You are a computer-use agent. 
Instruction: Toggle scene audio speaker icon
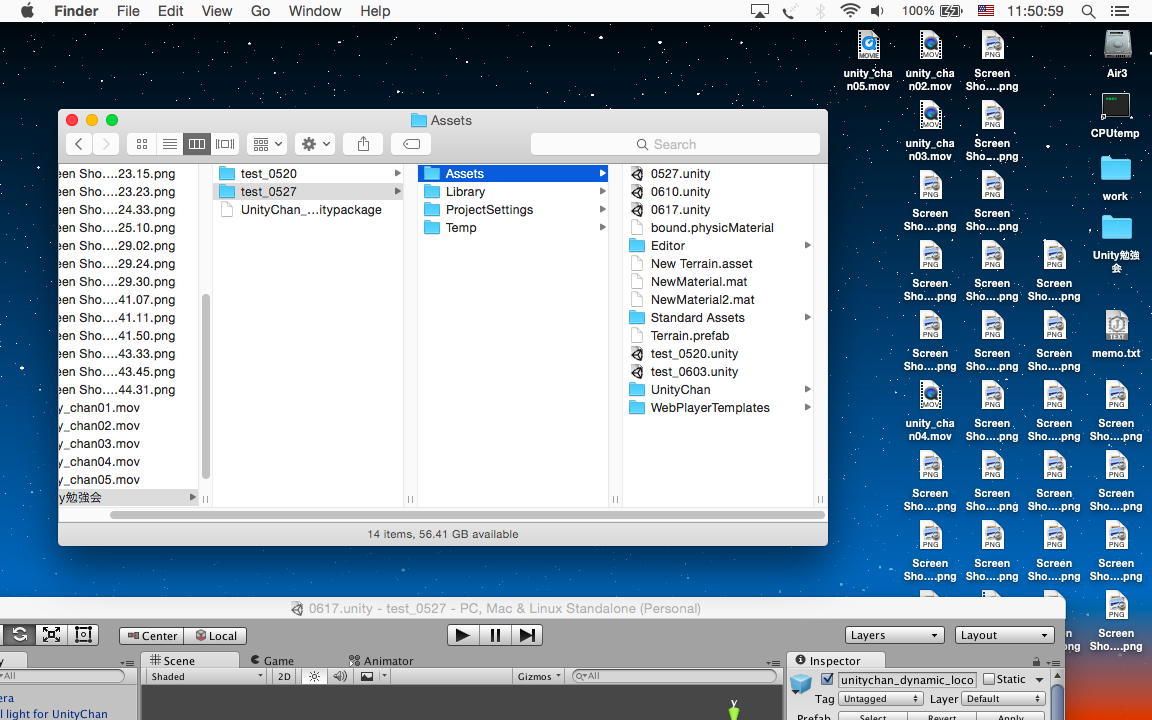[x=340, y=677]
